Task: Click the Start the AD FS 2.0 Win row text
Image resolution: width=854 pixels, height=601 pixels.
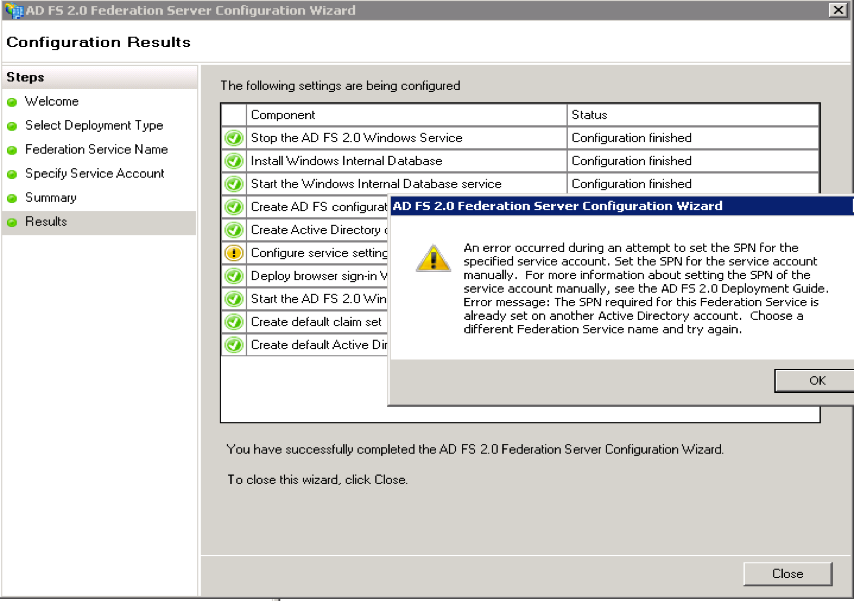Action: click(x=319, y=299)
